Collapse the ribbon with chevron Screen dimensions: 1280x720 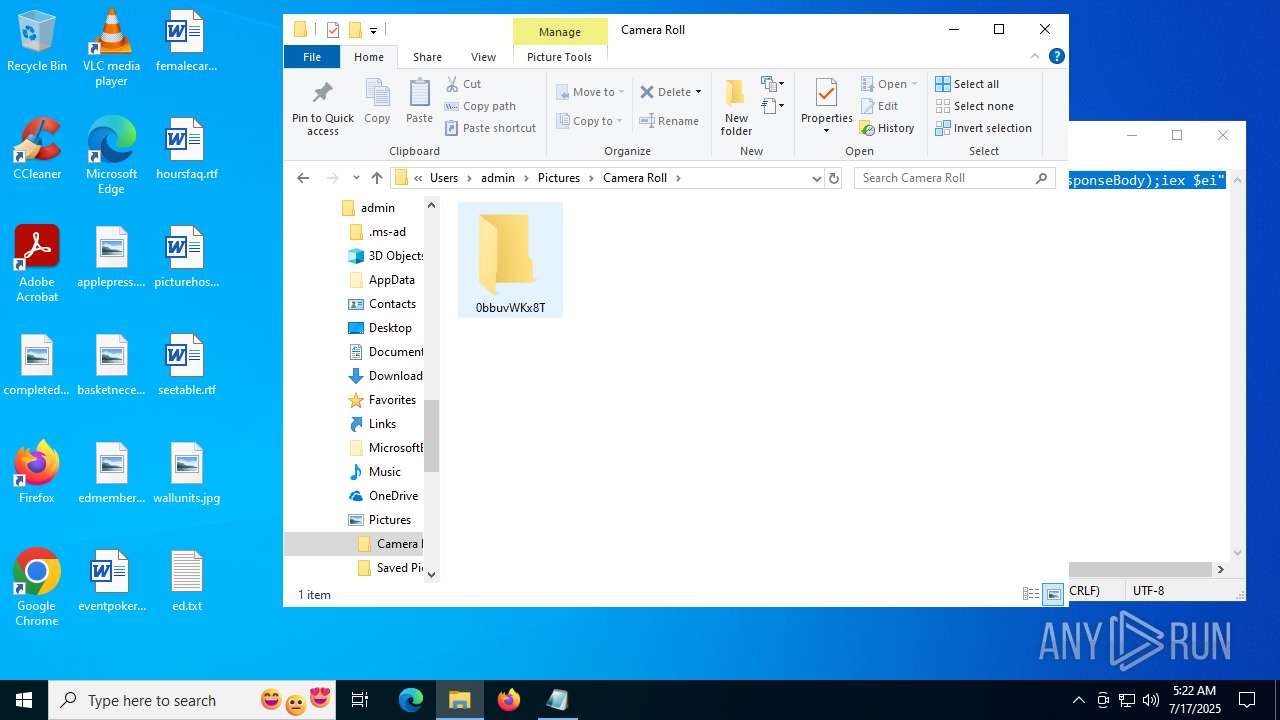[x=1035, y=57]
